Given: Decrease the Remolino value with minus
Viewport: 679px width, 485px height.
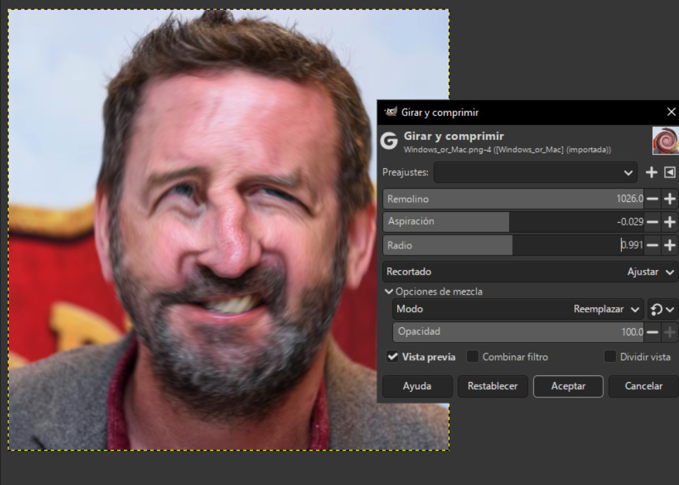Looking at the screenshot, I should [x=652, y=199].
